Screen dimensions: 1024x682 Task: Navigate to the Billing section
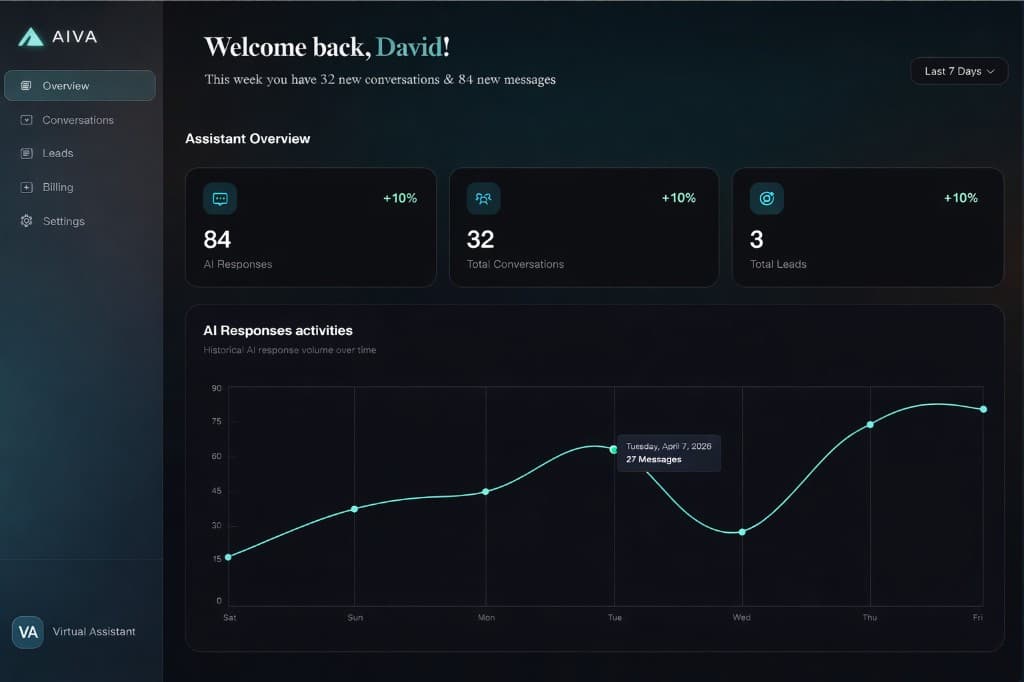(x=59, y=186)
